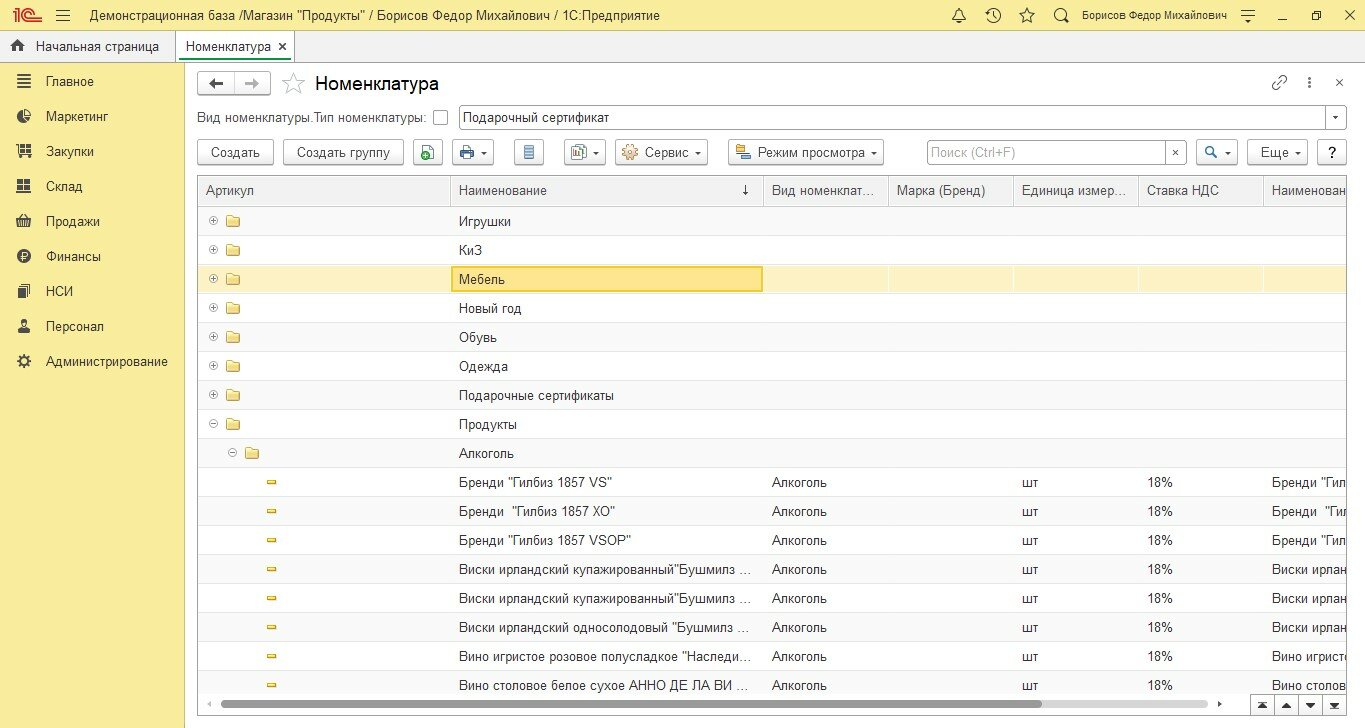
Task: Click the Склад section icon
Action: point(25,186)
